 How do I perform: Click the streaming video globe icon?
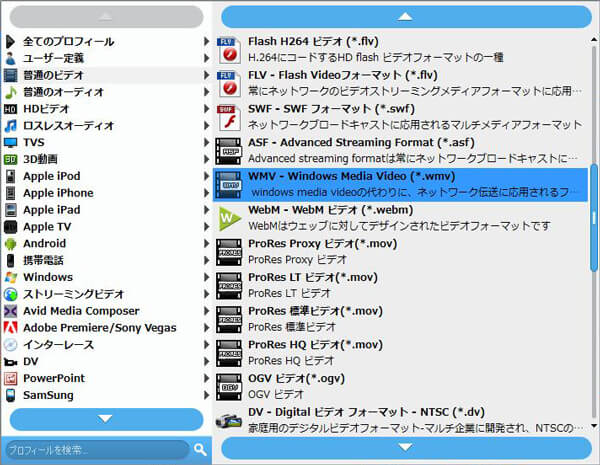click(x=10, y=294)
